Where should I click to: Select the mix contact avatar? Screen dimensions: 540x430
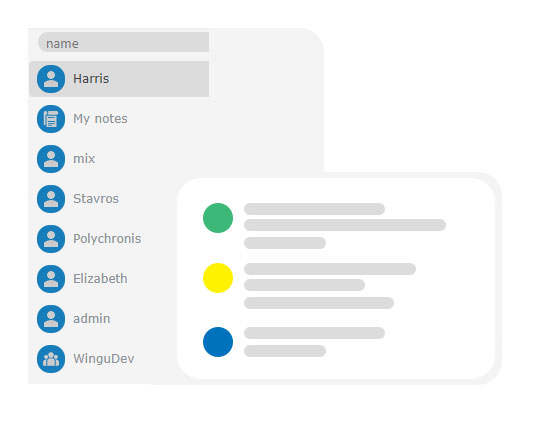[x=51, y=159]
